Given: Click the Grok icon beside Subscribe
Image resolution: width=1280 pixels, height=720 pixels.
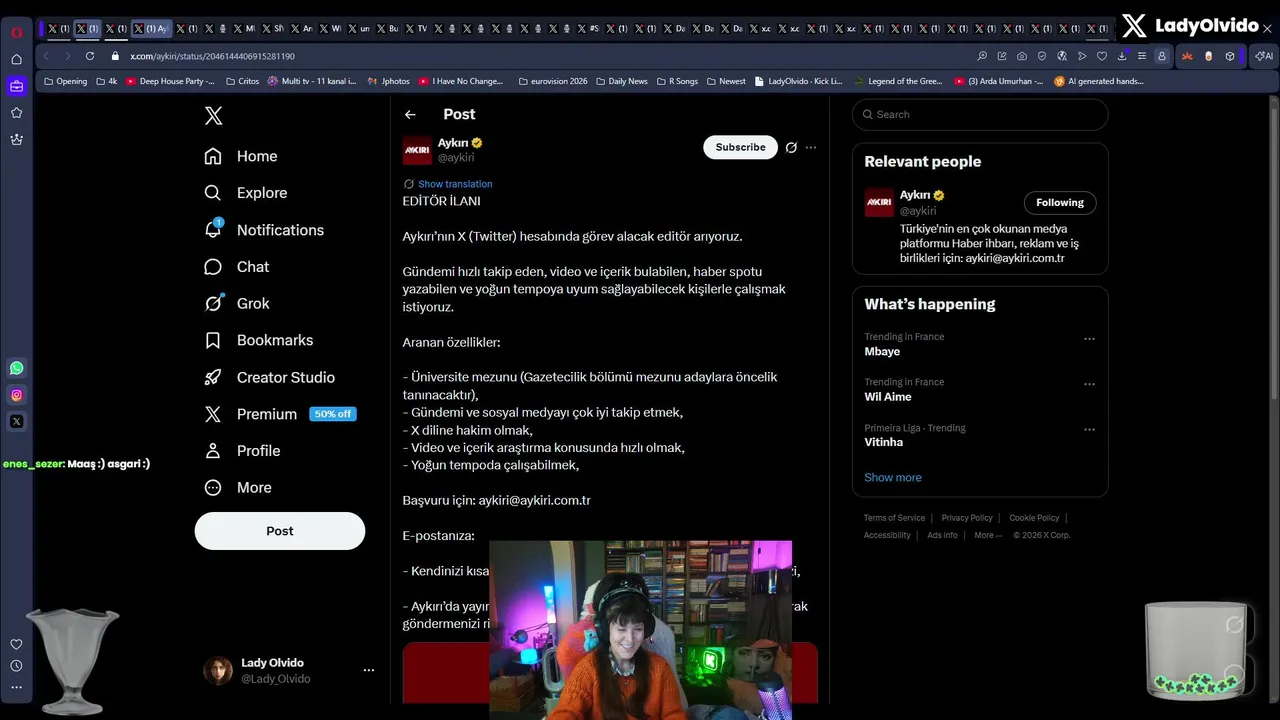Looking at the screenshot, I should [791, 147].
